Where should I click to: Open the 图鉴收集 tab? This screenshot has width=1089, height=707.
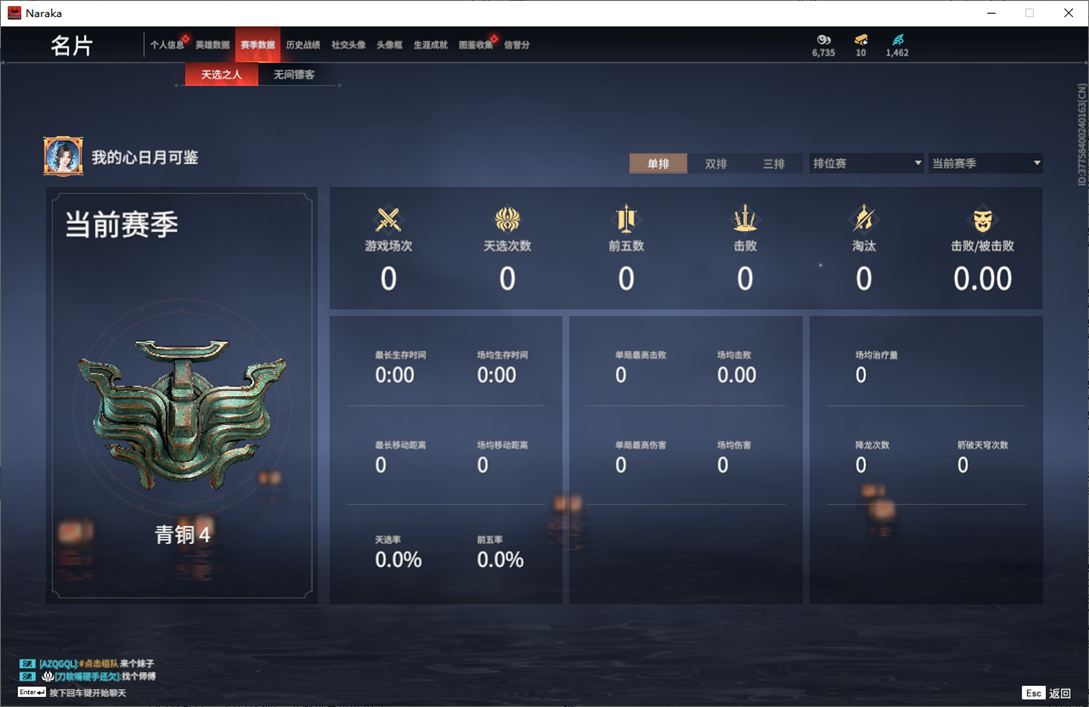pos(476,44)
